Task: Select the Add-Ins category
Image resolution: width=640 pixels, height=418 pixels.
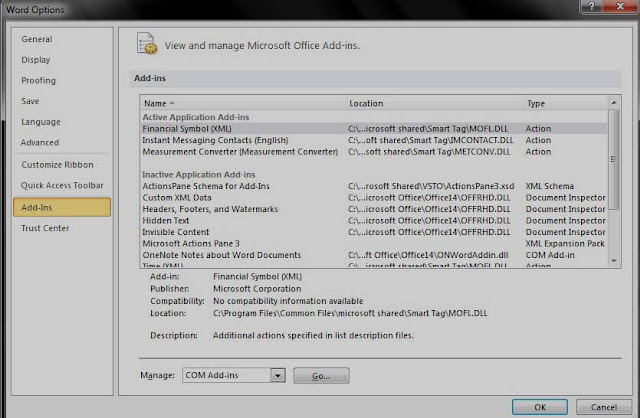Action: pyautogui.click(x=62, y=207)
